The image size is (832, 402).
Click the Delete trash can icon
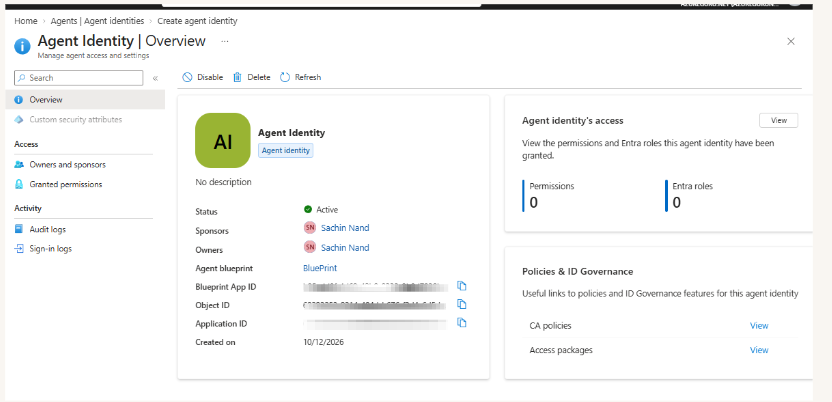point(238,77)
